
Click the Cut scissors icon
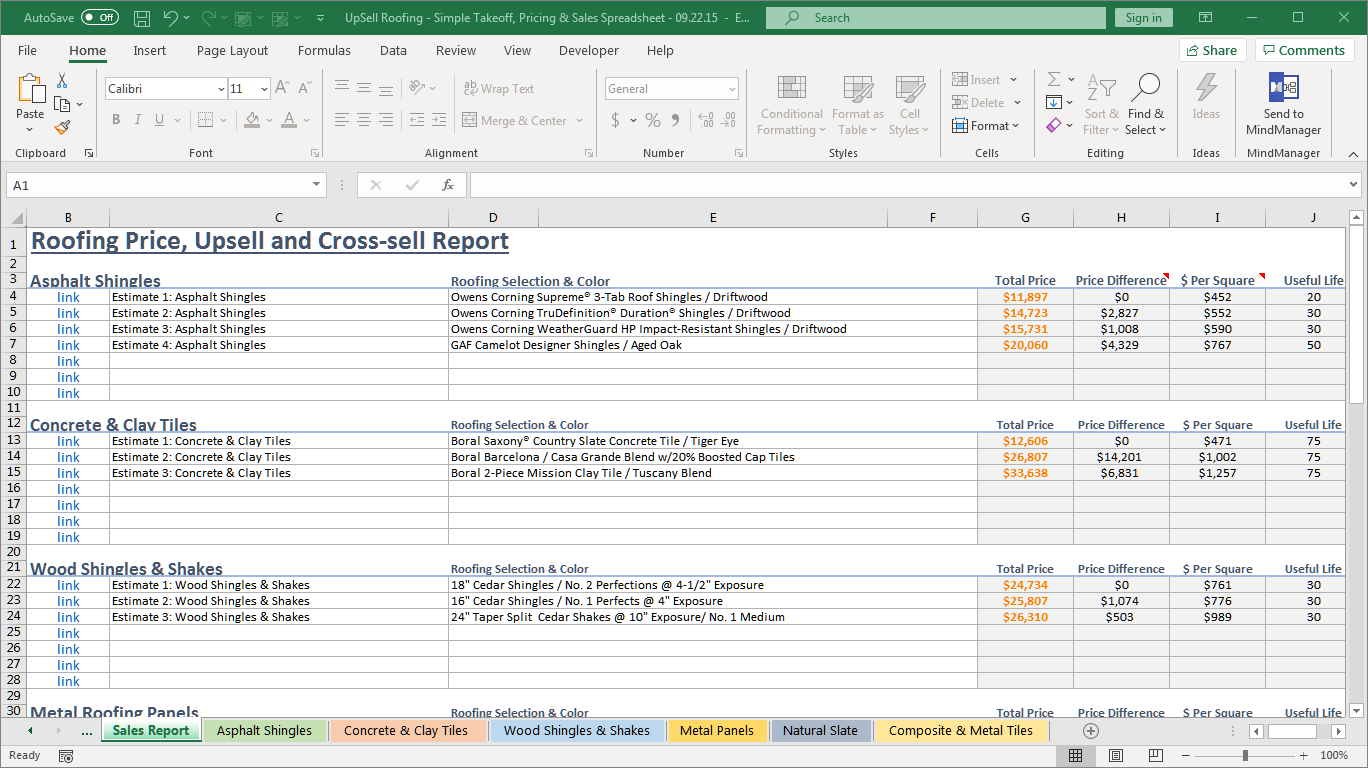(x=62, y=81)
